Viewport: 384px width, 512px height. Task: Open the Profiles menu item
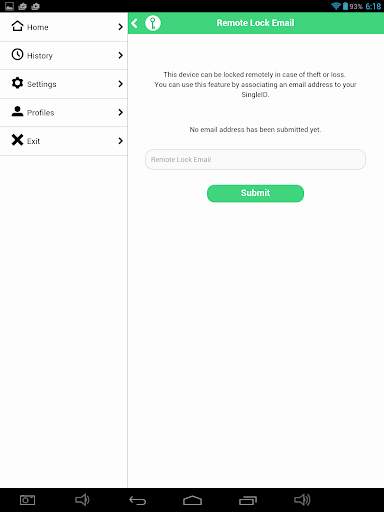[x=64, y=113]
